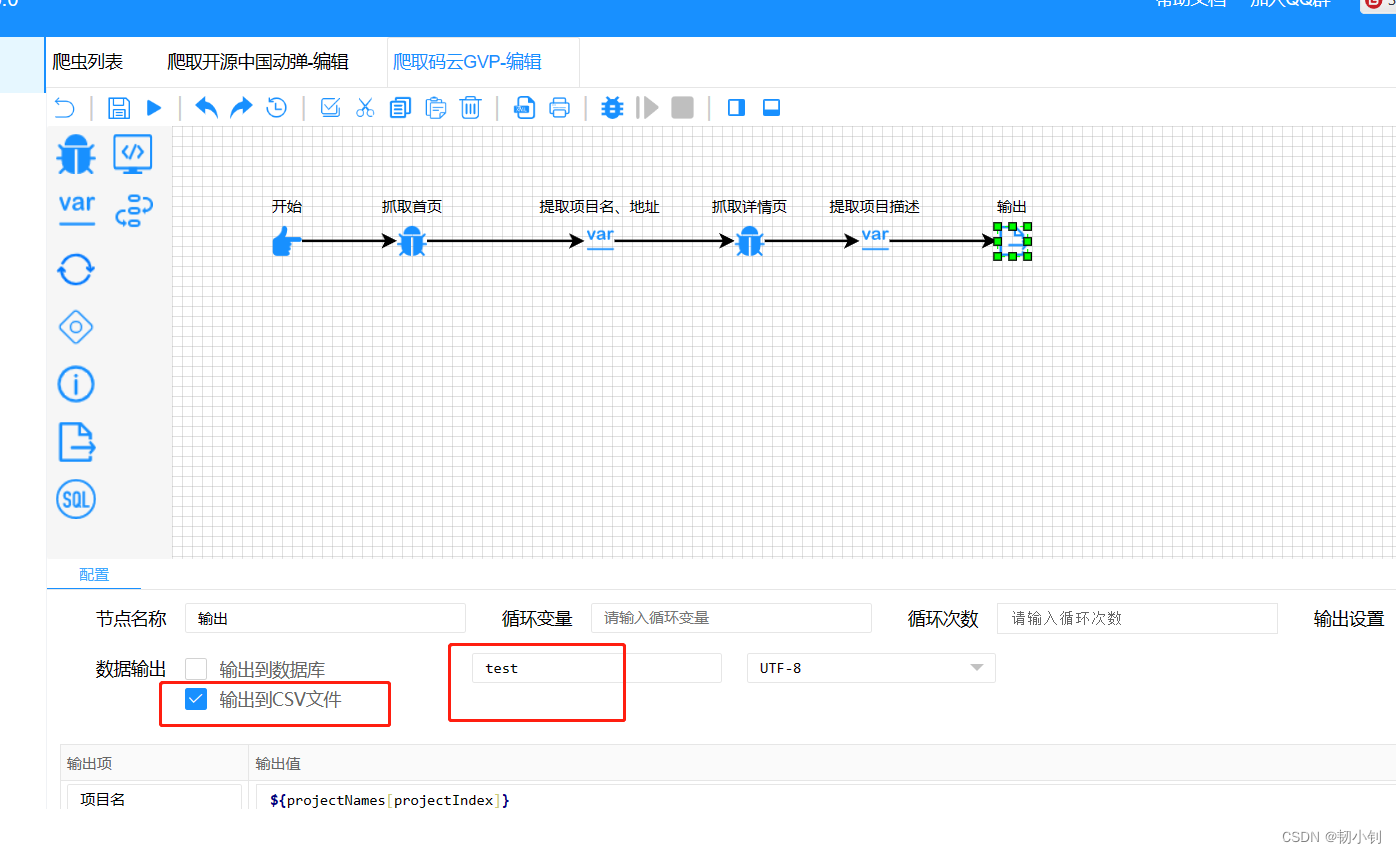Dock the config panel to the bottom
This screenshot has width=1396, height=854.
pos(771,108)
